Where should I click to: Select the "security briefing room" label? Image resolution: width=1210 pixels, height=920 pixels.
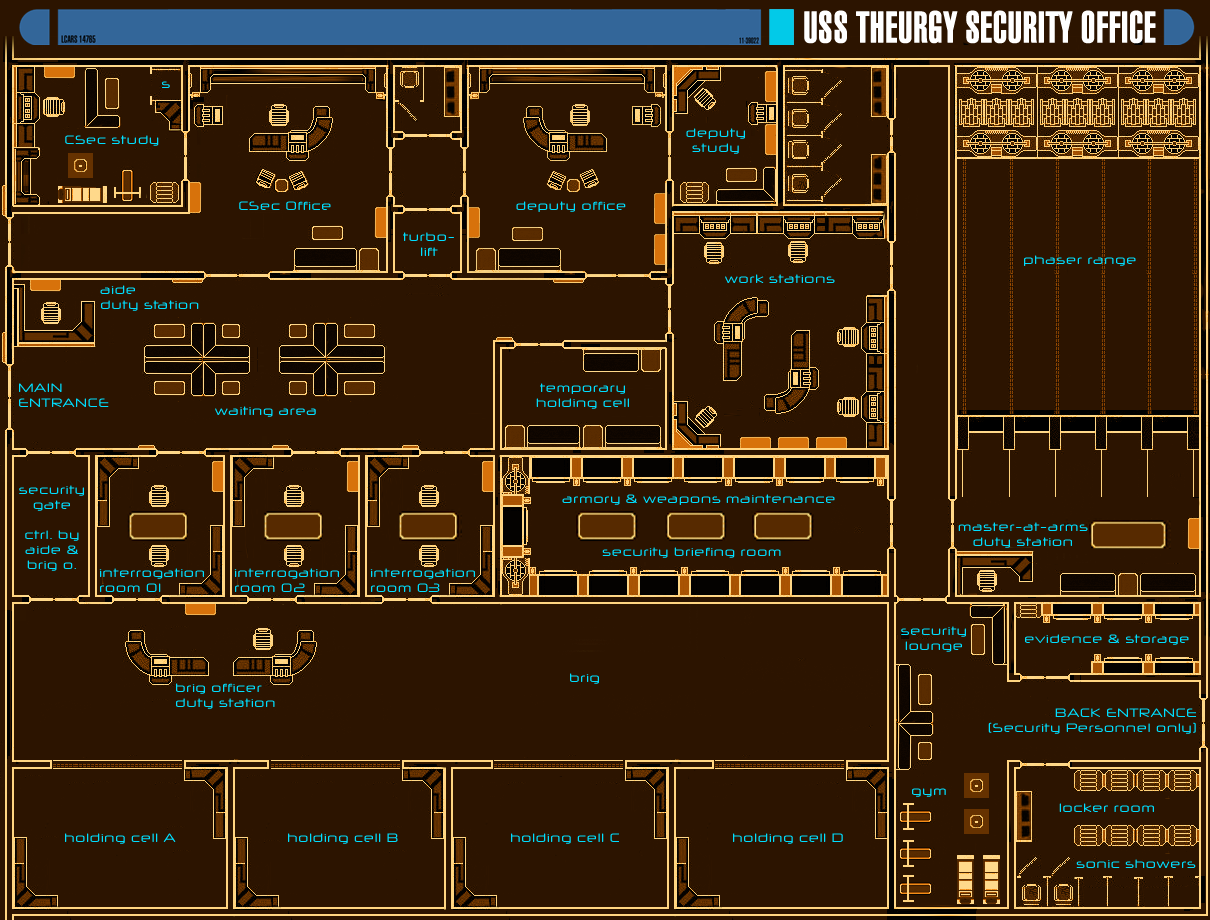(691, 552)
